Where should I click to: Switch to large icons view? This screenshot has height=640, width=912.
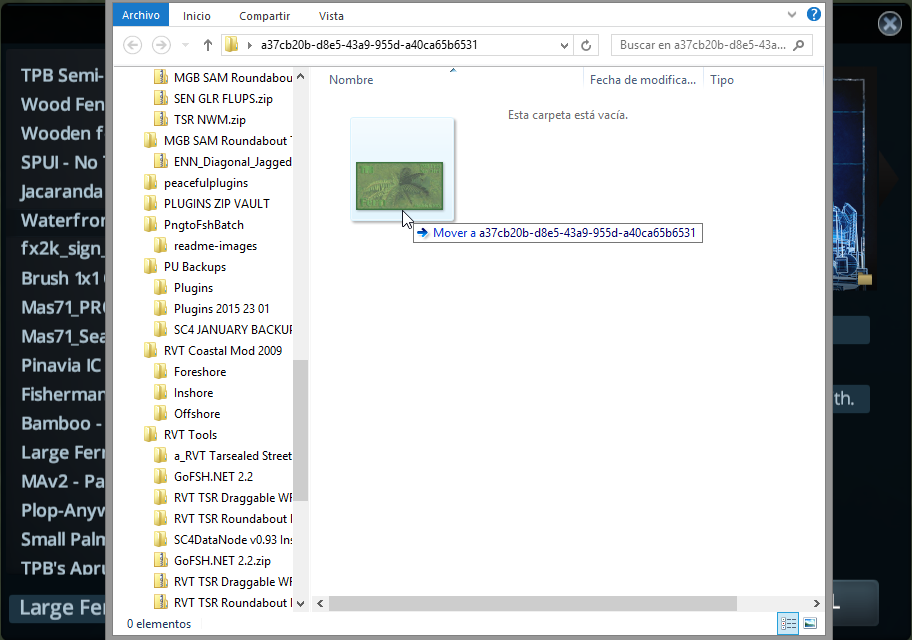click(x=810, y=624)
